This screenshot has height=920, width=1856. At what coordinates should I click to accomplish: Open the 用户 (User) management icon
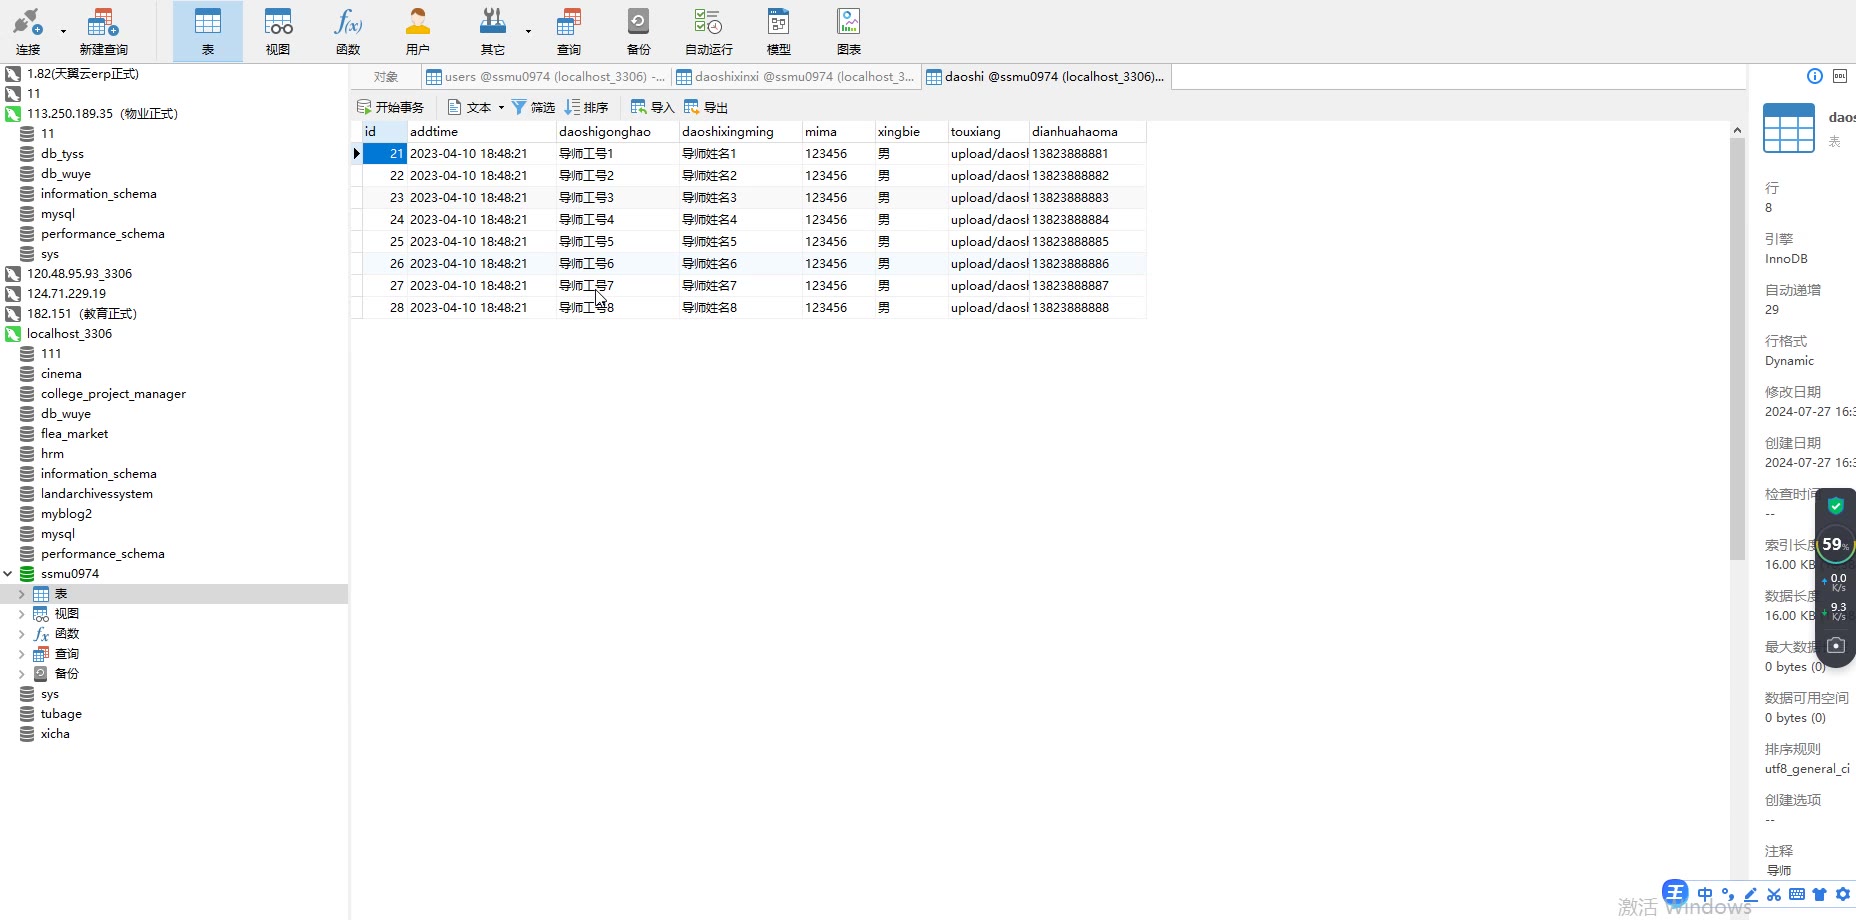click(x=418, y=31)
